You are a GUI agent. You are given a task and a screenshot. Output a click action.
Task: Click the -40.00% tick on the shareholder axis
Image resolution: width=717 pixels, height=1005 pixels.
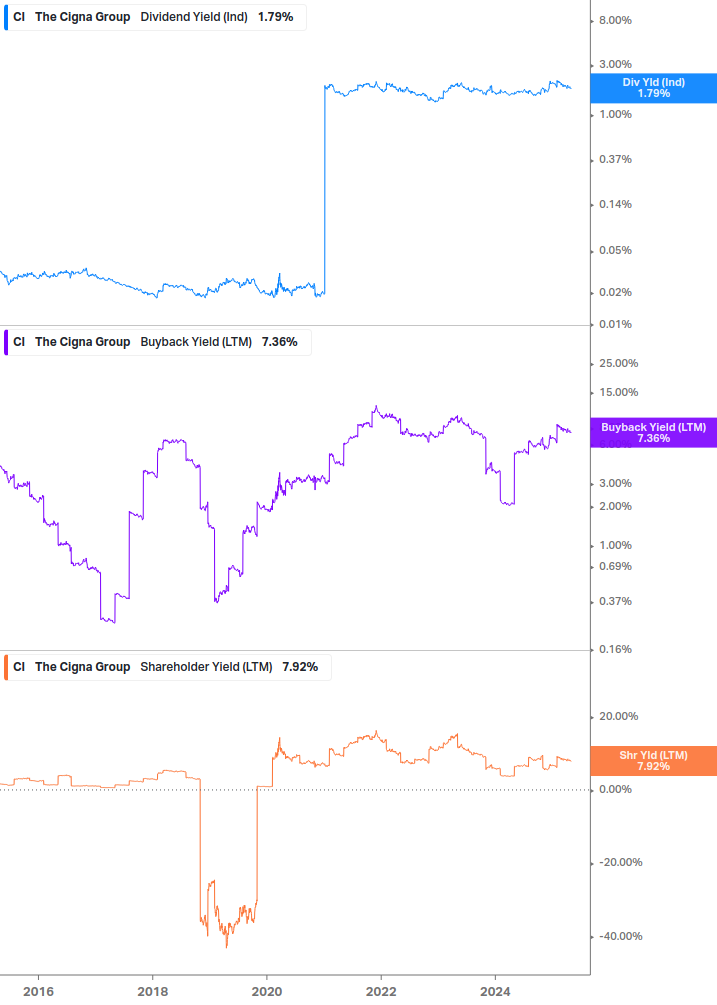tap(620, 936)
